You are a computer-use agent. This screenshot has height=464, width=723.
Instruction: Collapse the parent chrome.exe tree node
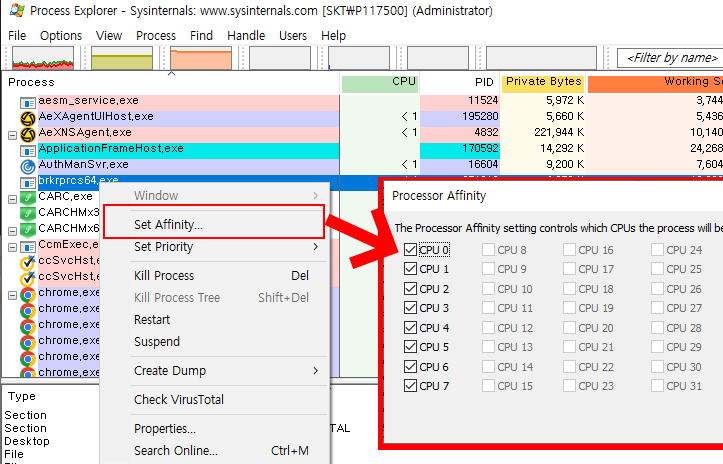pyautogui.click(x=12, y=295)
